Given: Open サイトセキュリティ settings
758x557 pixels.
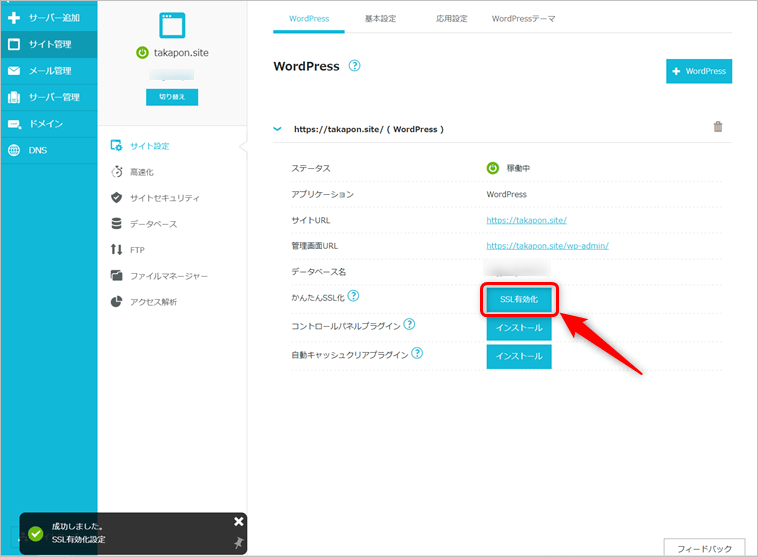Looking at the screenshot, I should pos(164,198).
